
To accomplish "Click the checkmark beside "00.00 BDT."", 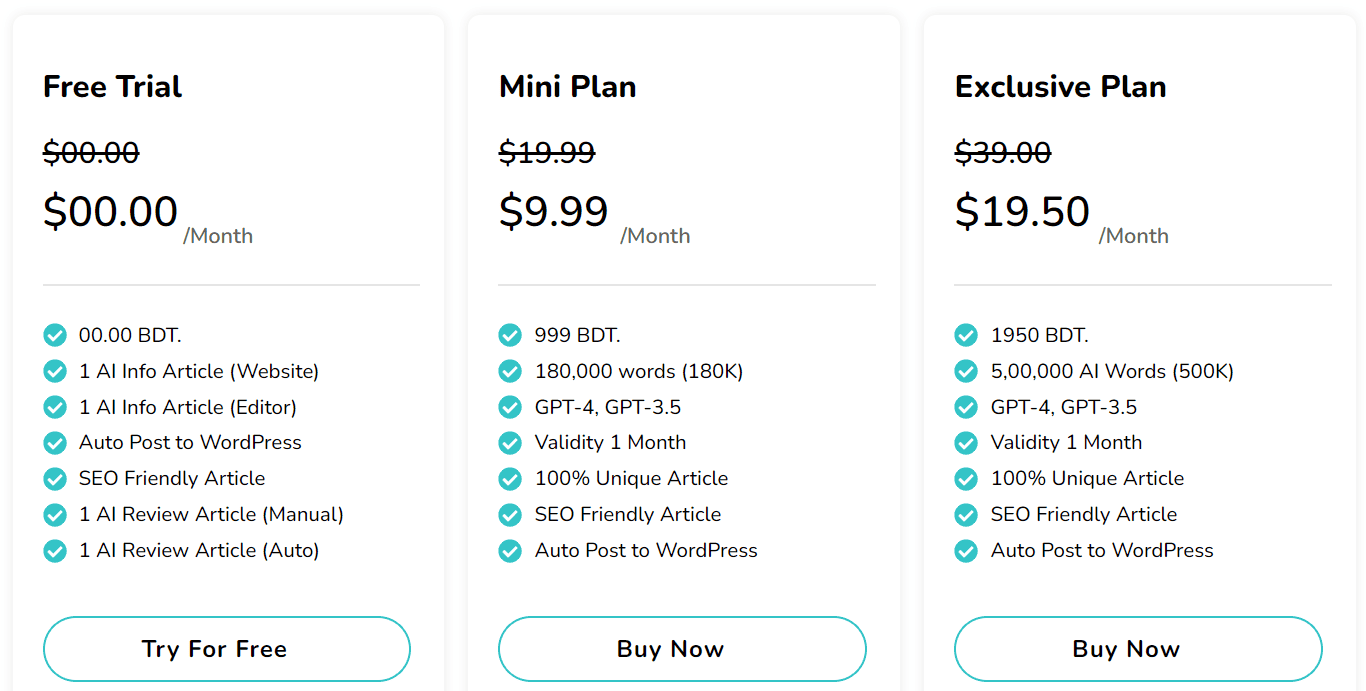I will [55, 335].
